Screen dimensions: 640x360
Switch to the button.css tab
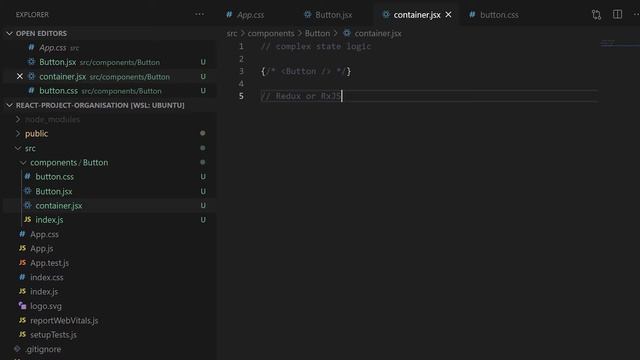click(x=494, y=15)
